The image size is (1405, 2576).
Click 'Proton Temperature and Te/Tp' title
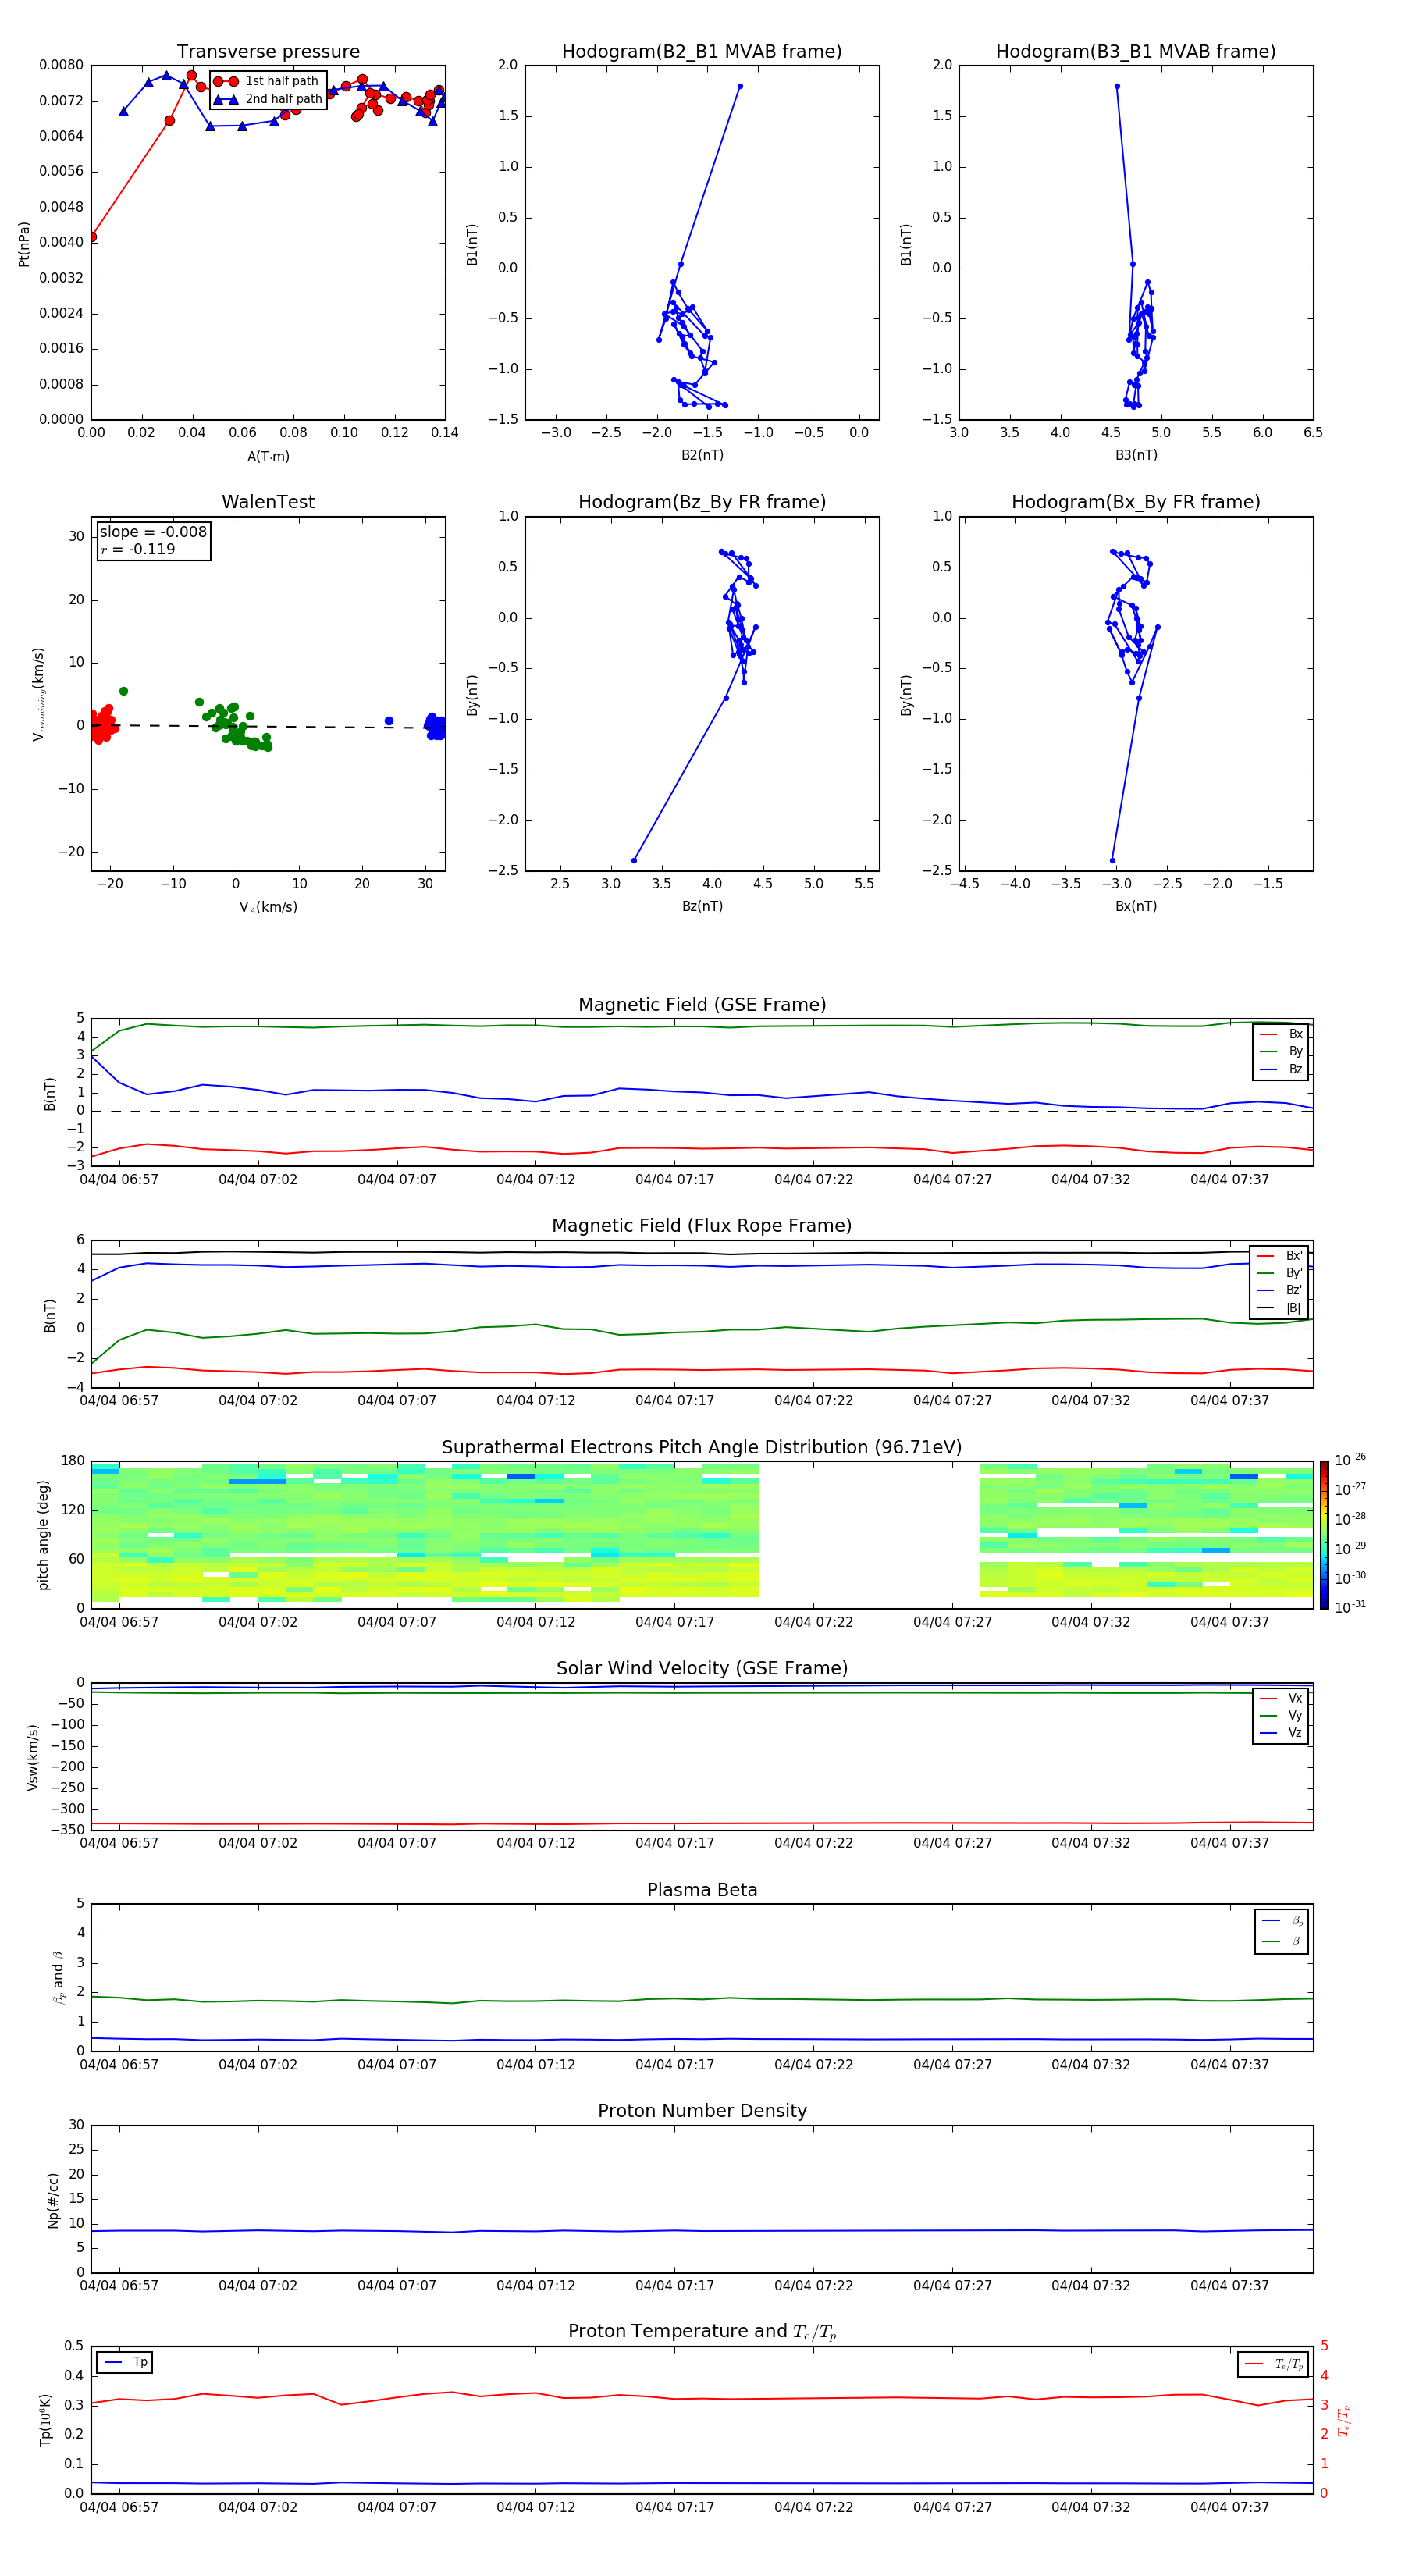point(702,2332)
